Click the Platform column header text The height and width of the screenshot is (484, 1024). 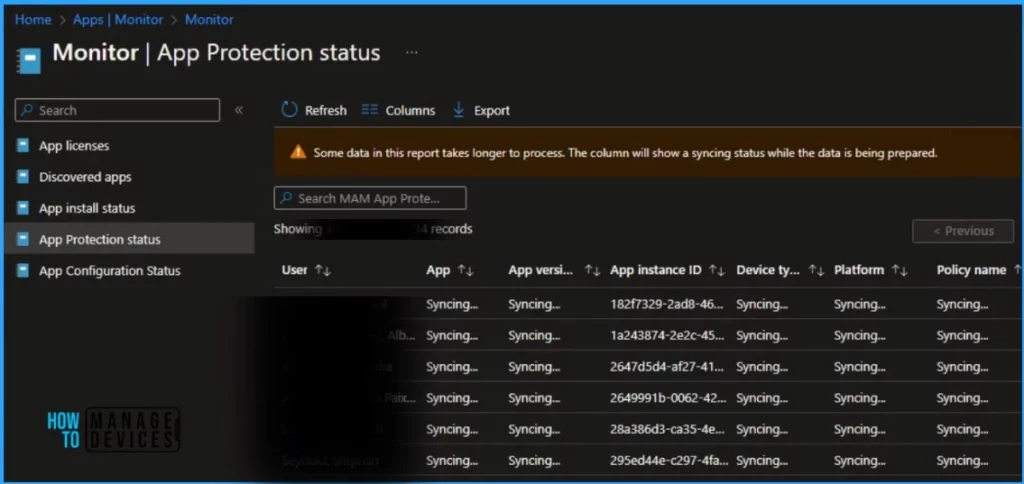(x=859, y=270)
